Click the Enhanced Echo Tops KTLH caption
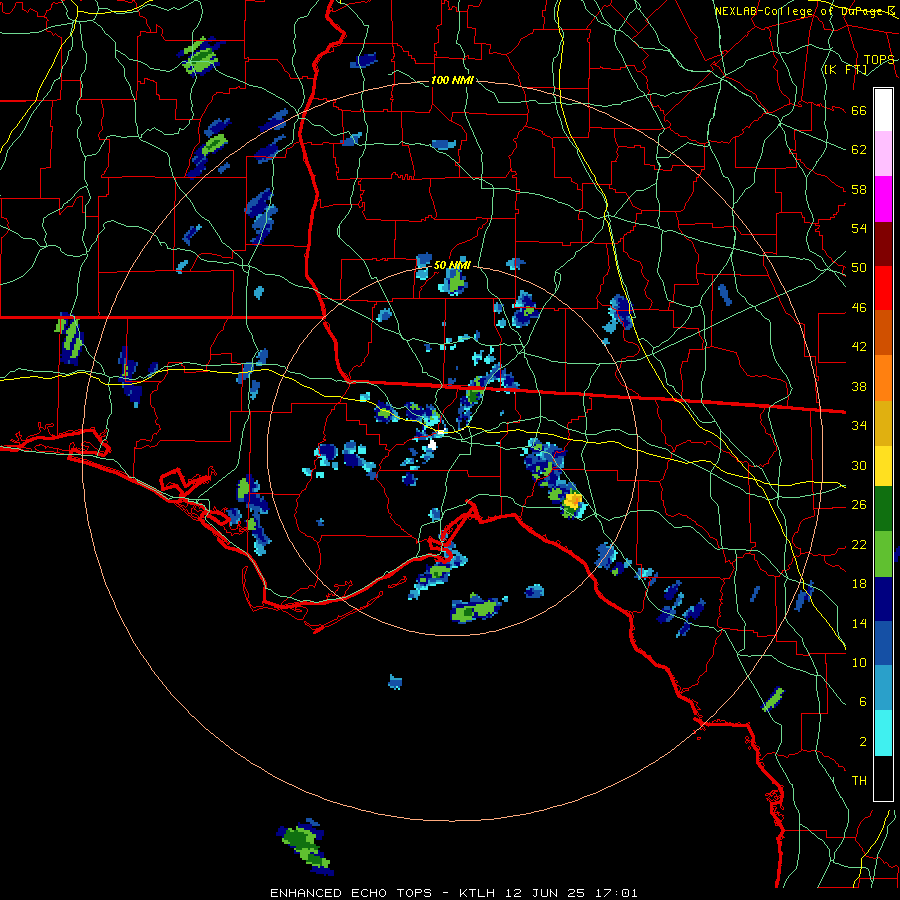The image size is (900, 900). pyautogui.click(x=453, y=893)
